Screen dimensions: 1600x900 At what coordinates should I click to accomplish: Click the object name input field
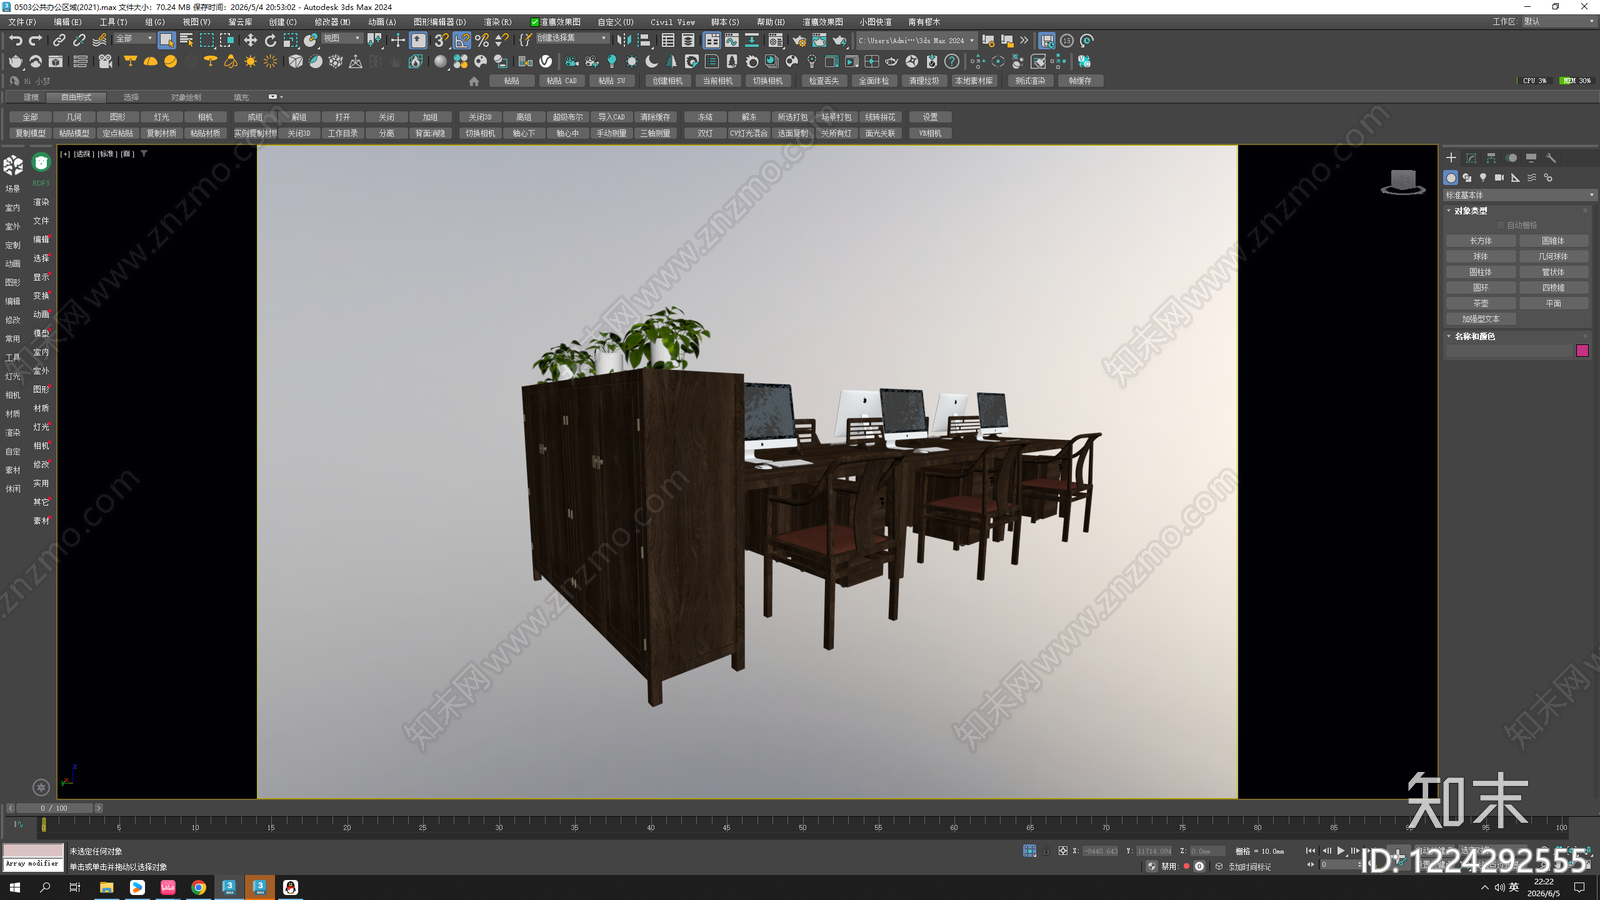pyautogui.click(x=1509, y=351)
